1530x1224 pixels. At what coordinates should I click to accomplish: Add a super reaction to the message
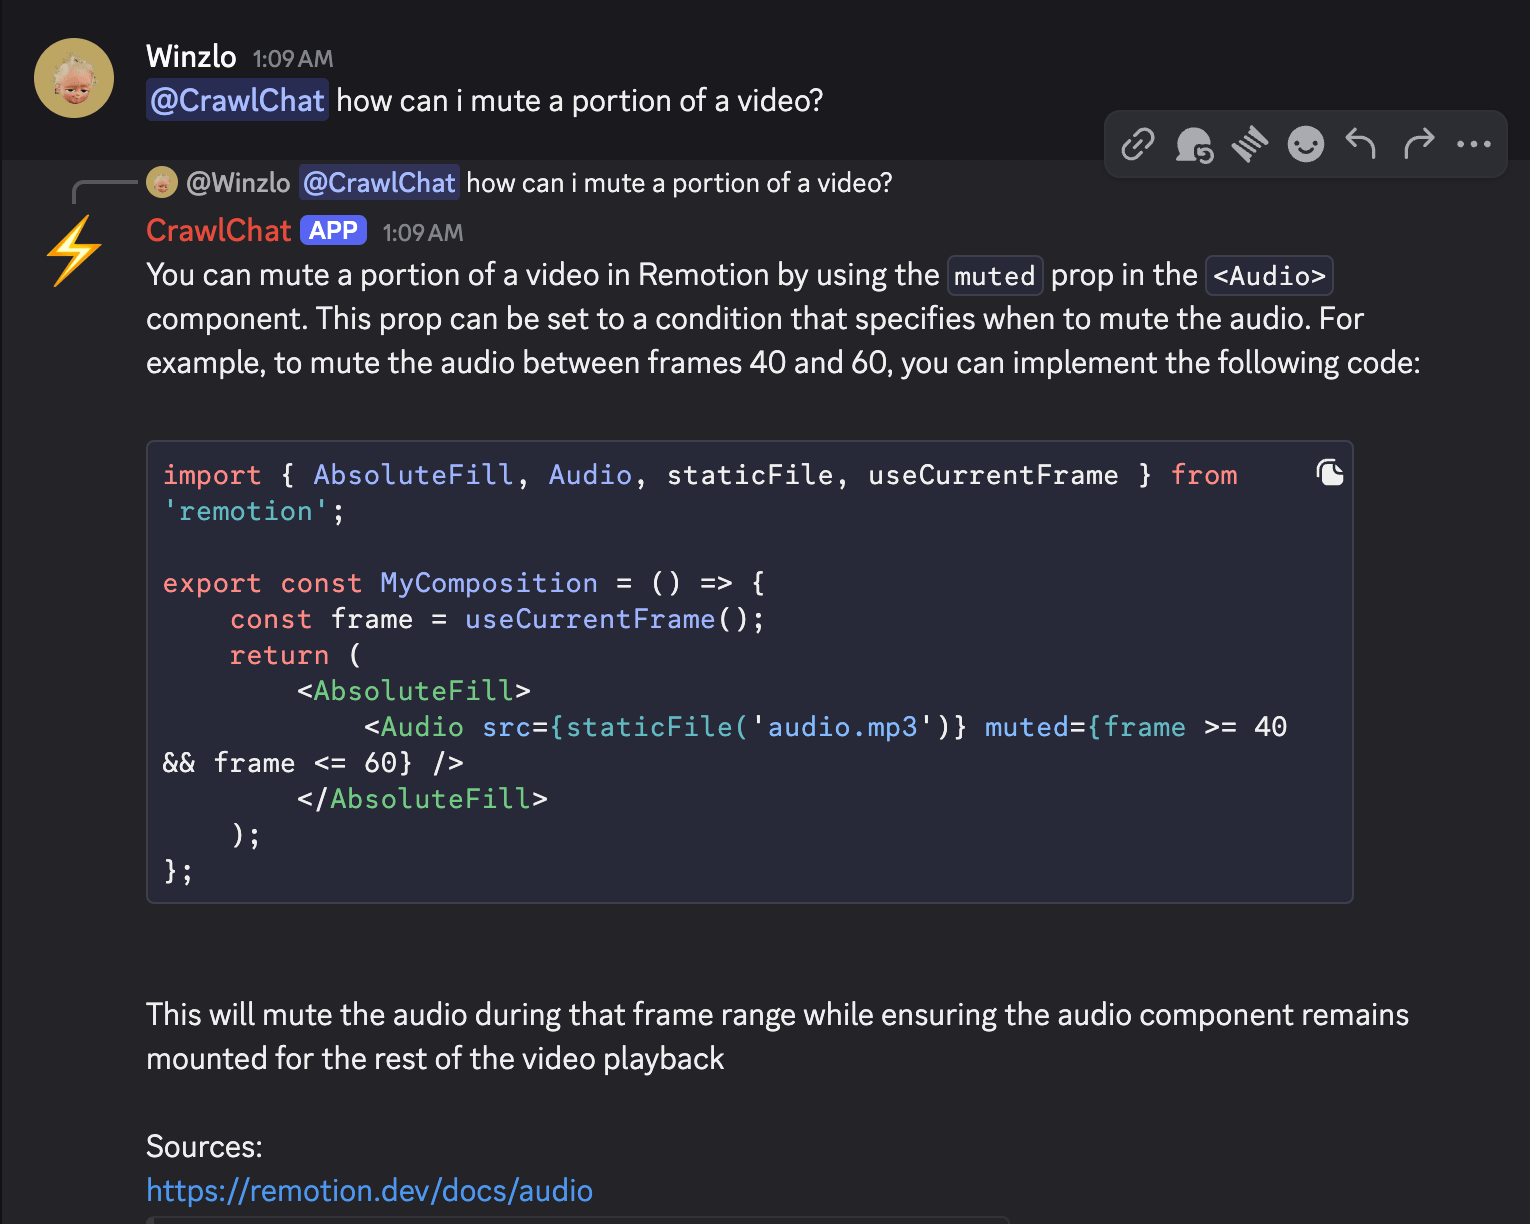[1251, 144]
